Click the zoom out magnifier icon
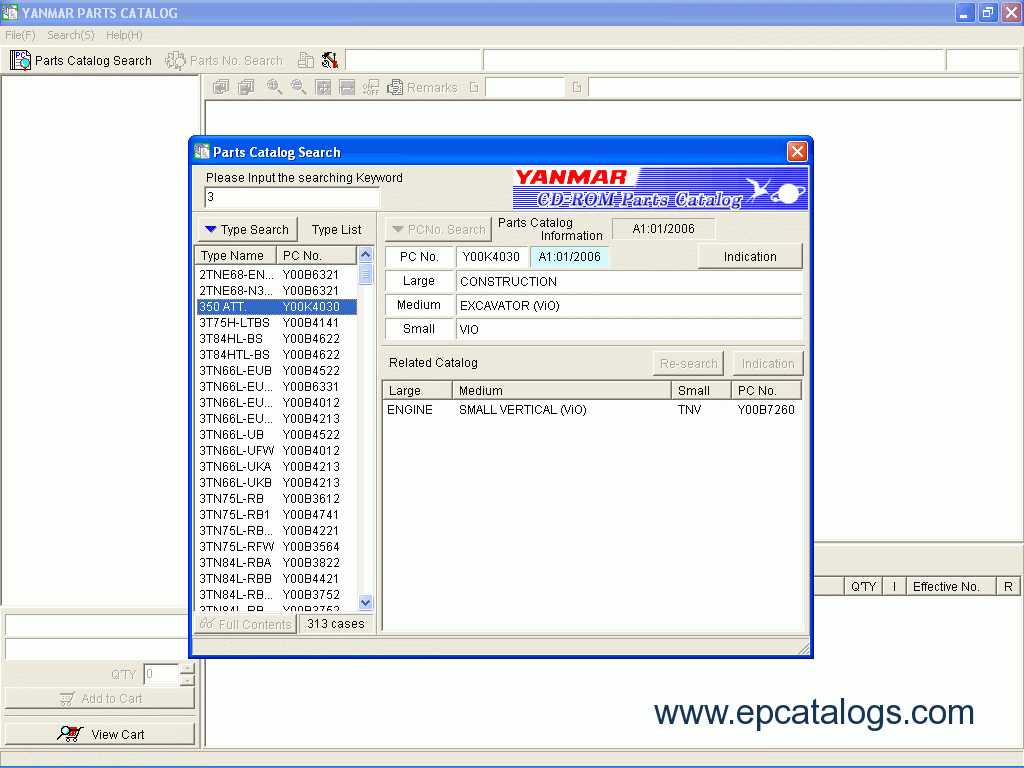Viewport: 1024px width, 768px height. 298,87
